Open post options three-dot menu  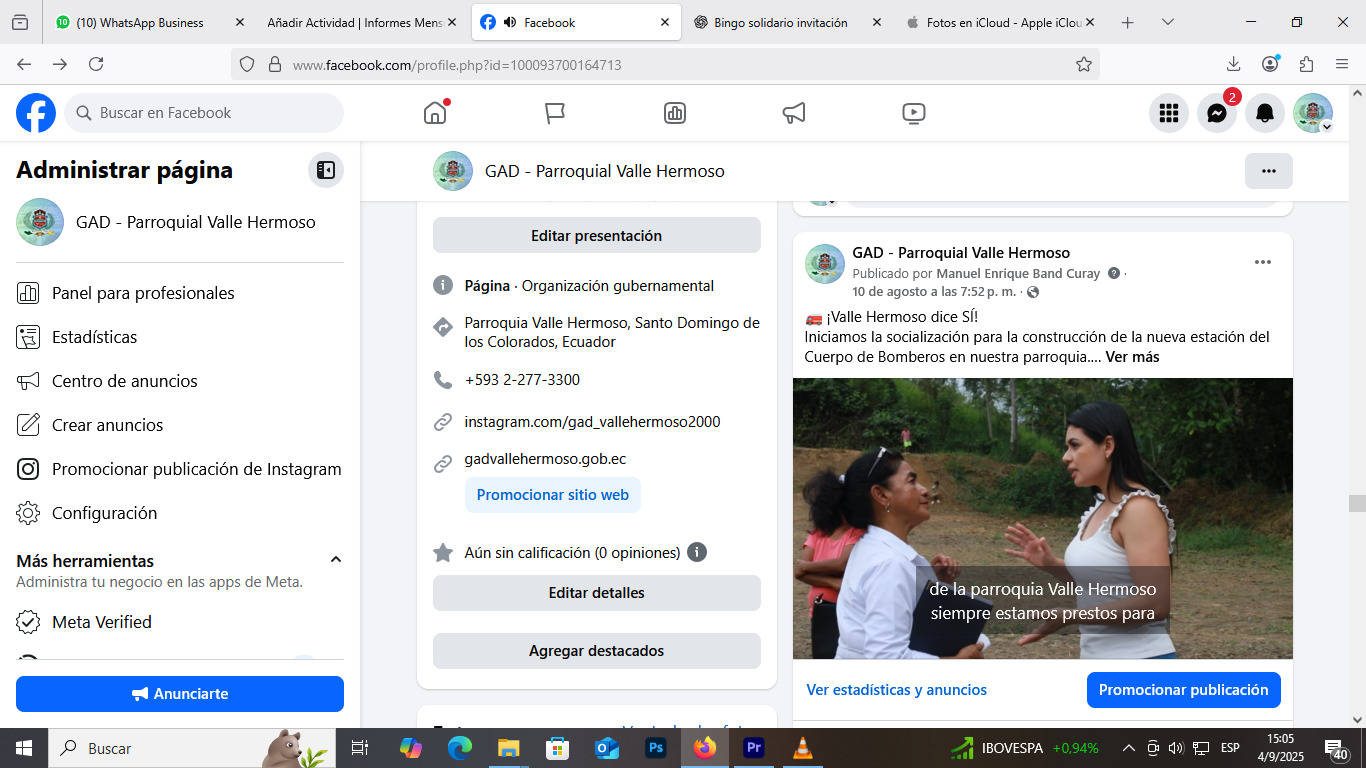pyautogui.click(x=1262, y=262)
